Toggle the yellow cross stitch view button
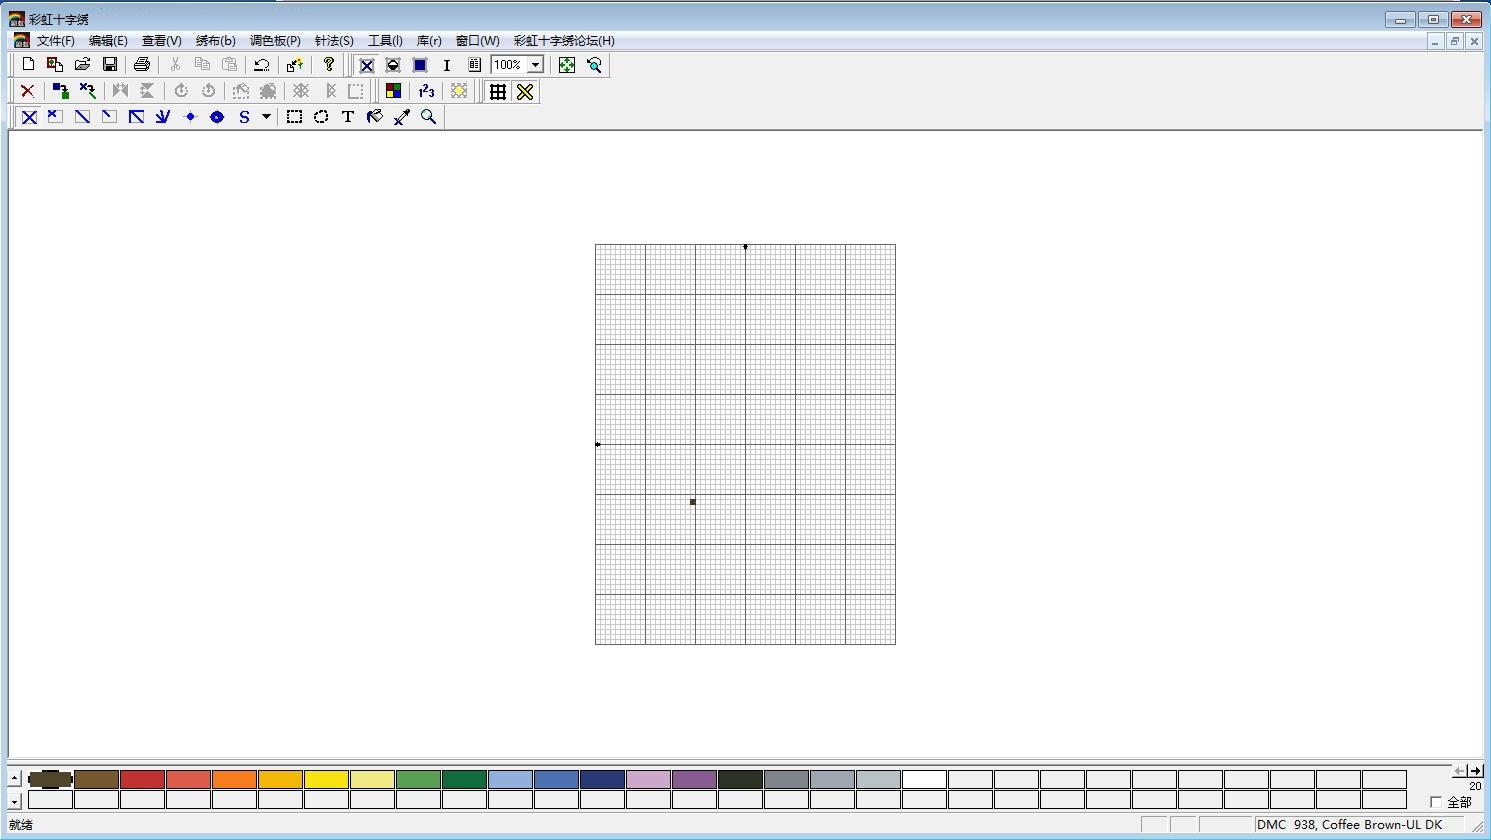Viewport: 1491px width, 840px height. pos(525,92)
